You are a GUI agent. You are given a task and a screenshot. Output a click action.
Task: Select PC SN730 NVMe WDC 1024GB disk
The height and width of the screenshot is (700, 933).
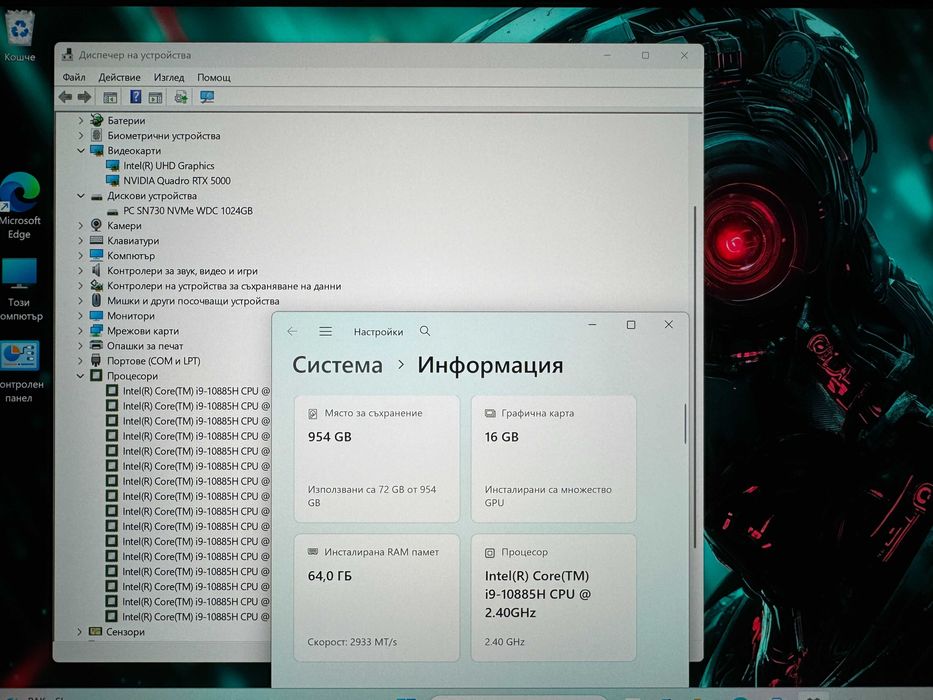[x=188, y=211]
